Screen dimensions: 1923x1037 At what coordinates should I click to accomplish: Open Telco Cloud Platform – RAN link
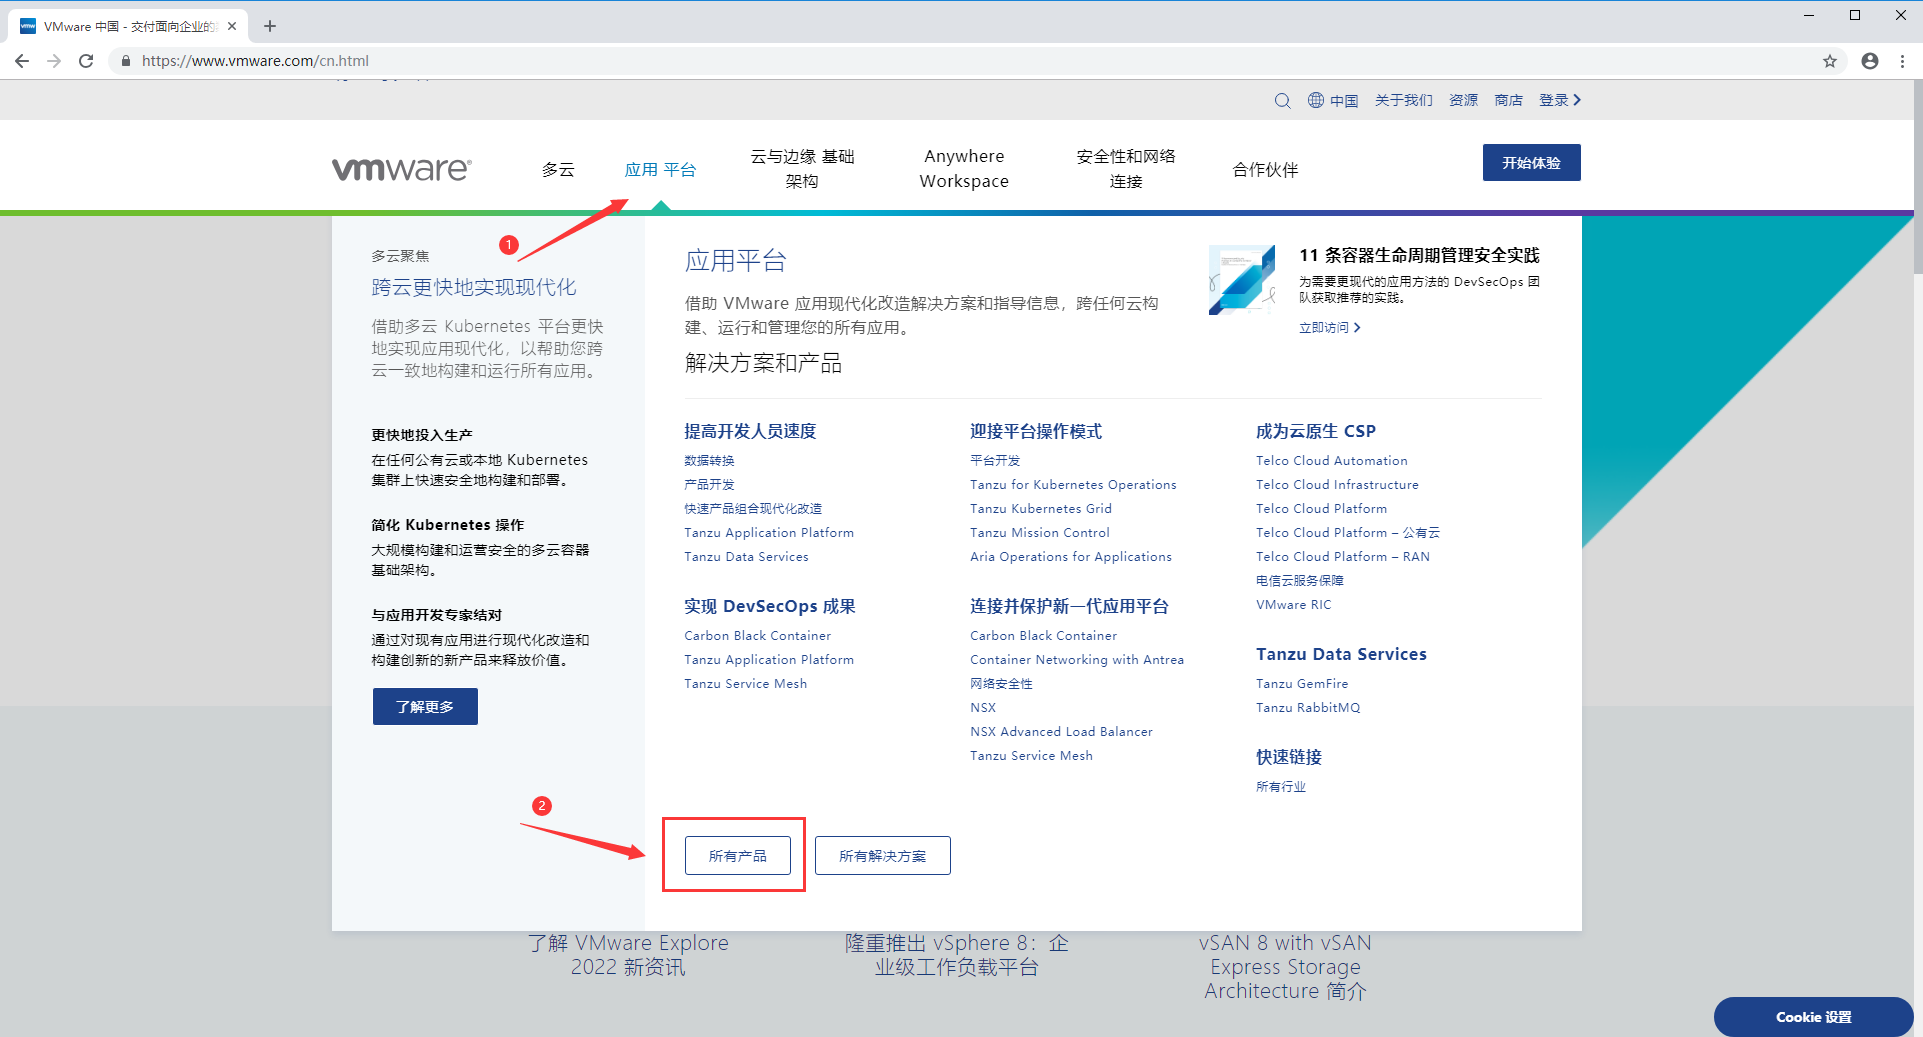pos(1343,557)
